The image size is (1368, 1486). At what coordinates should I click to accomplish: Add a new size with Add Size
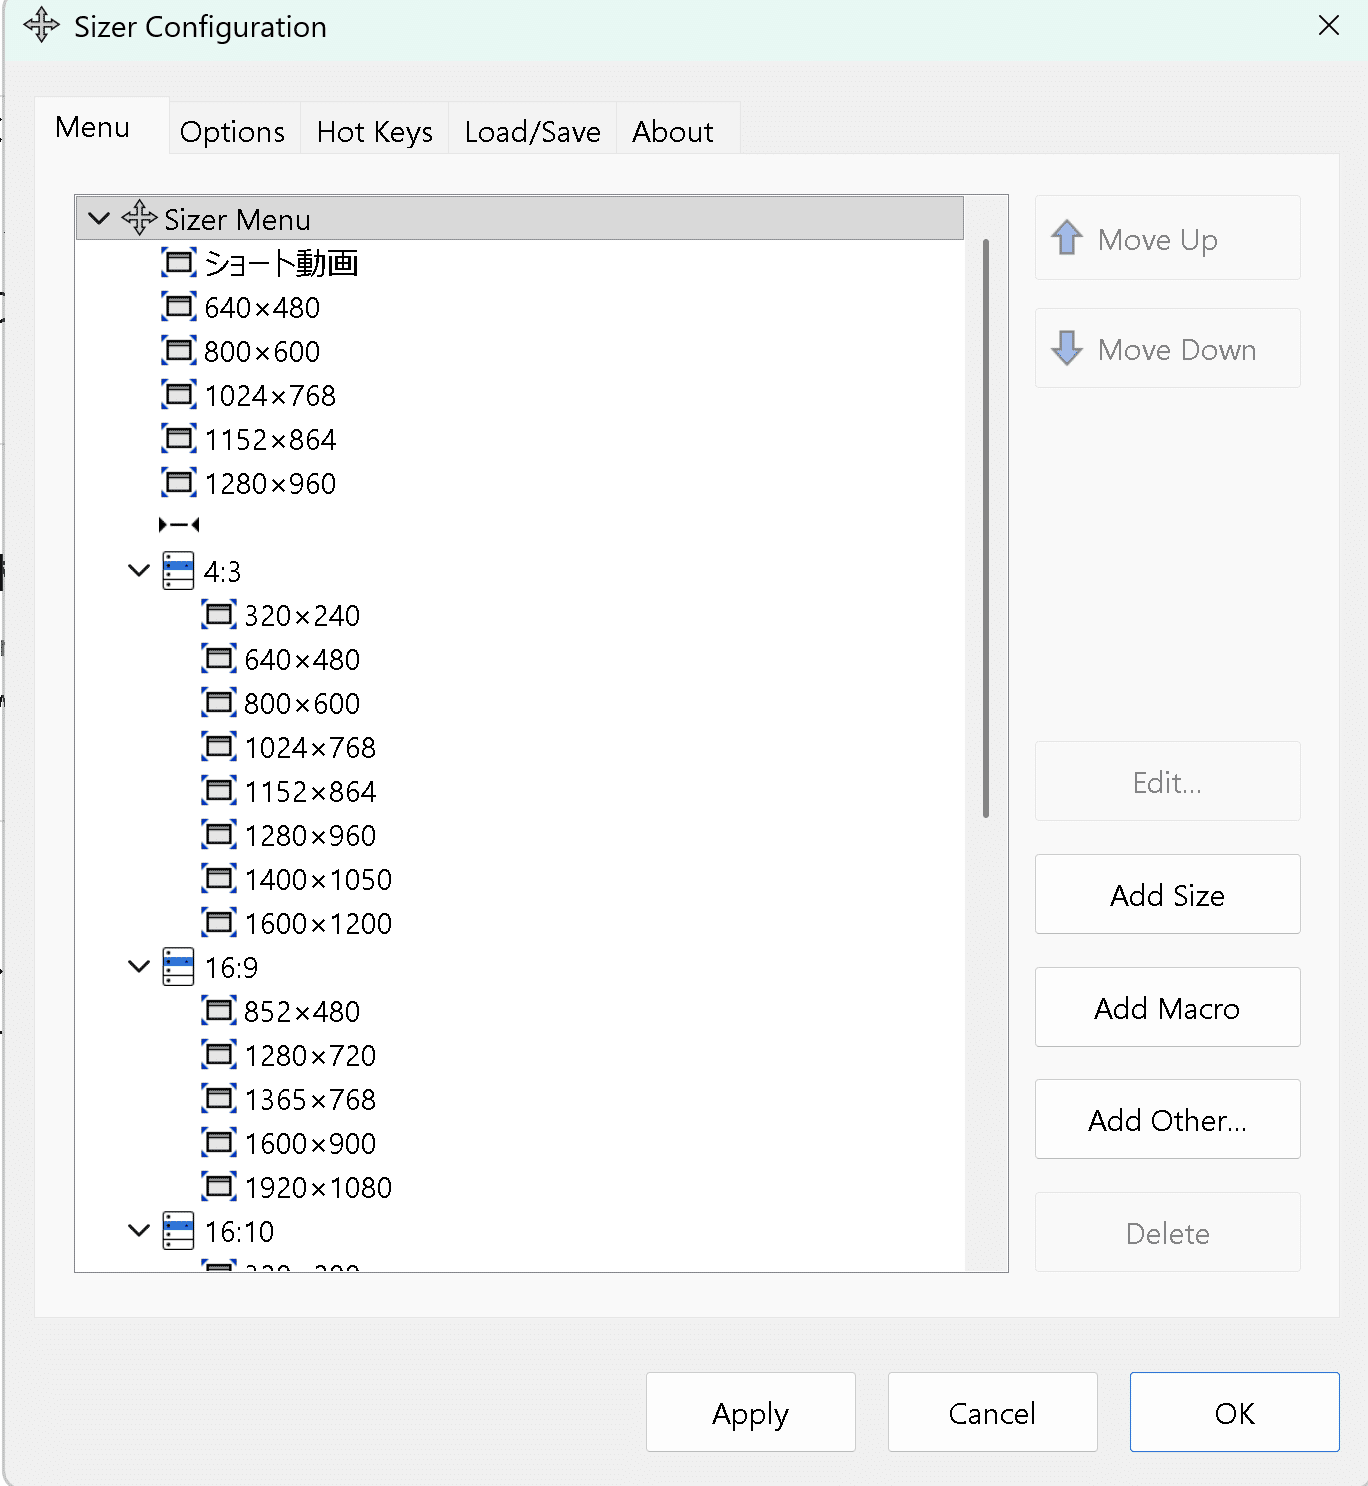1168,894
